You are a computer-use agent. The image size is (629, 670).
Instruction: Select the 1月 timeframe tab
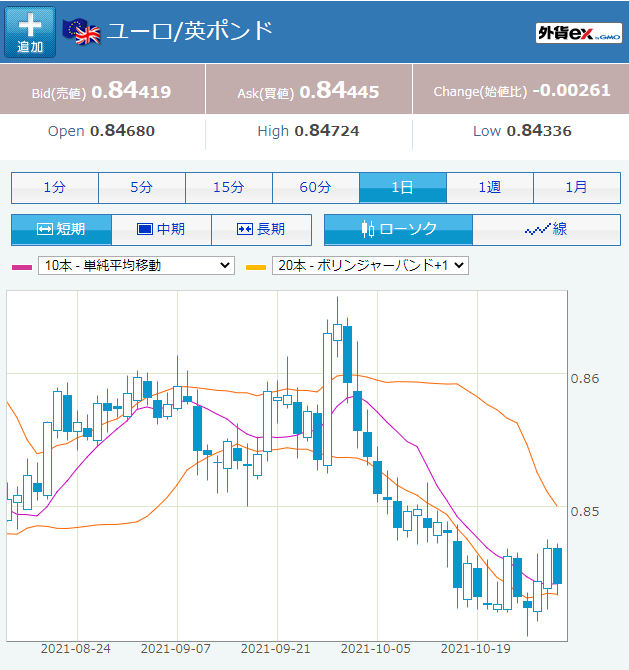577,188
